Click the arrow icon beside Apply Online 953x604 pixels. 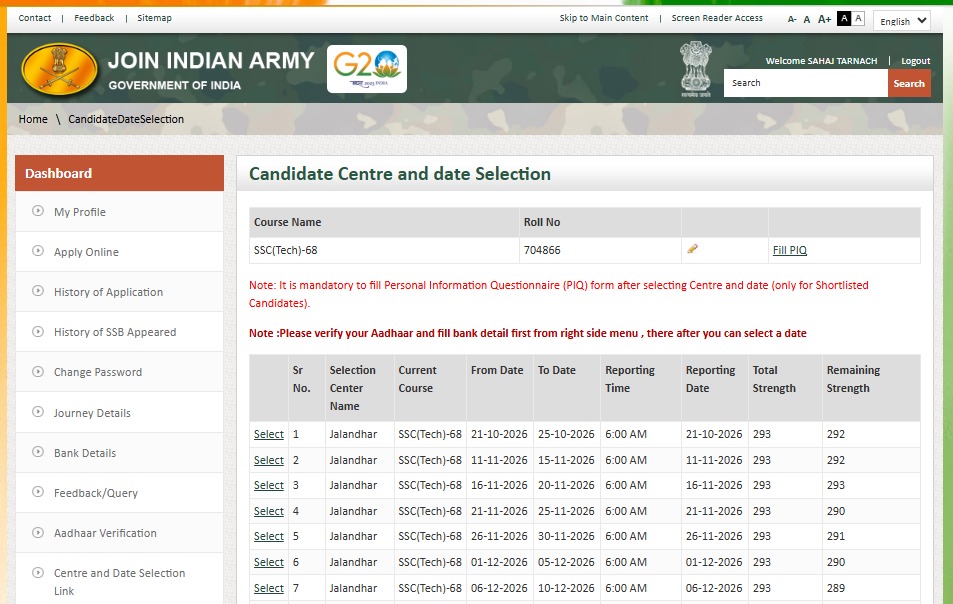tap(38, 251)
